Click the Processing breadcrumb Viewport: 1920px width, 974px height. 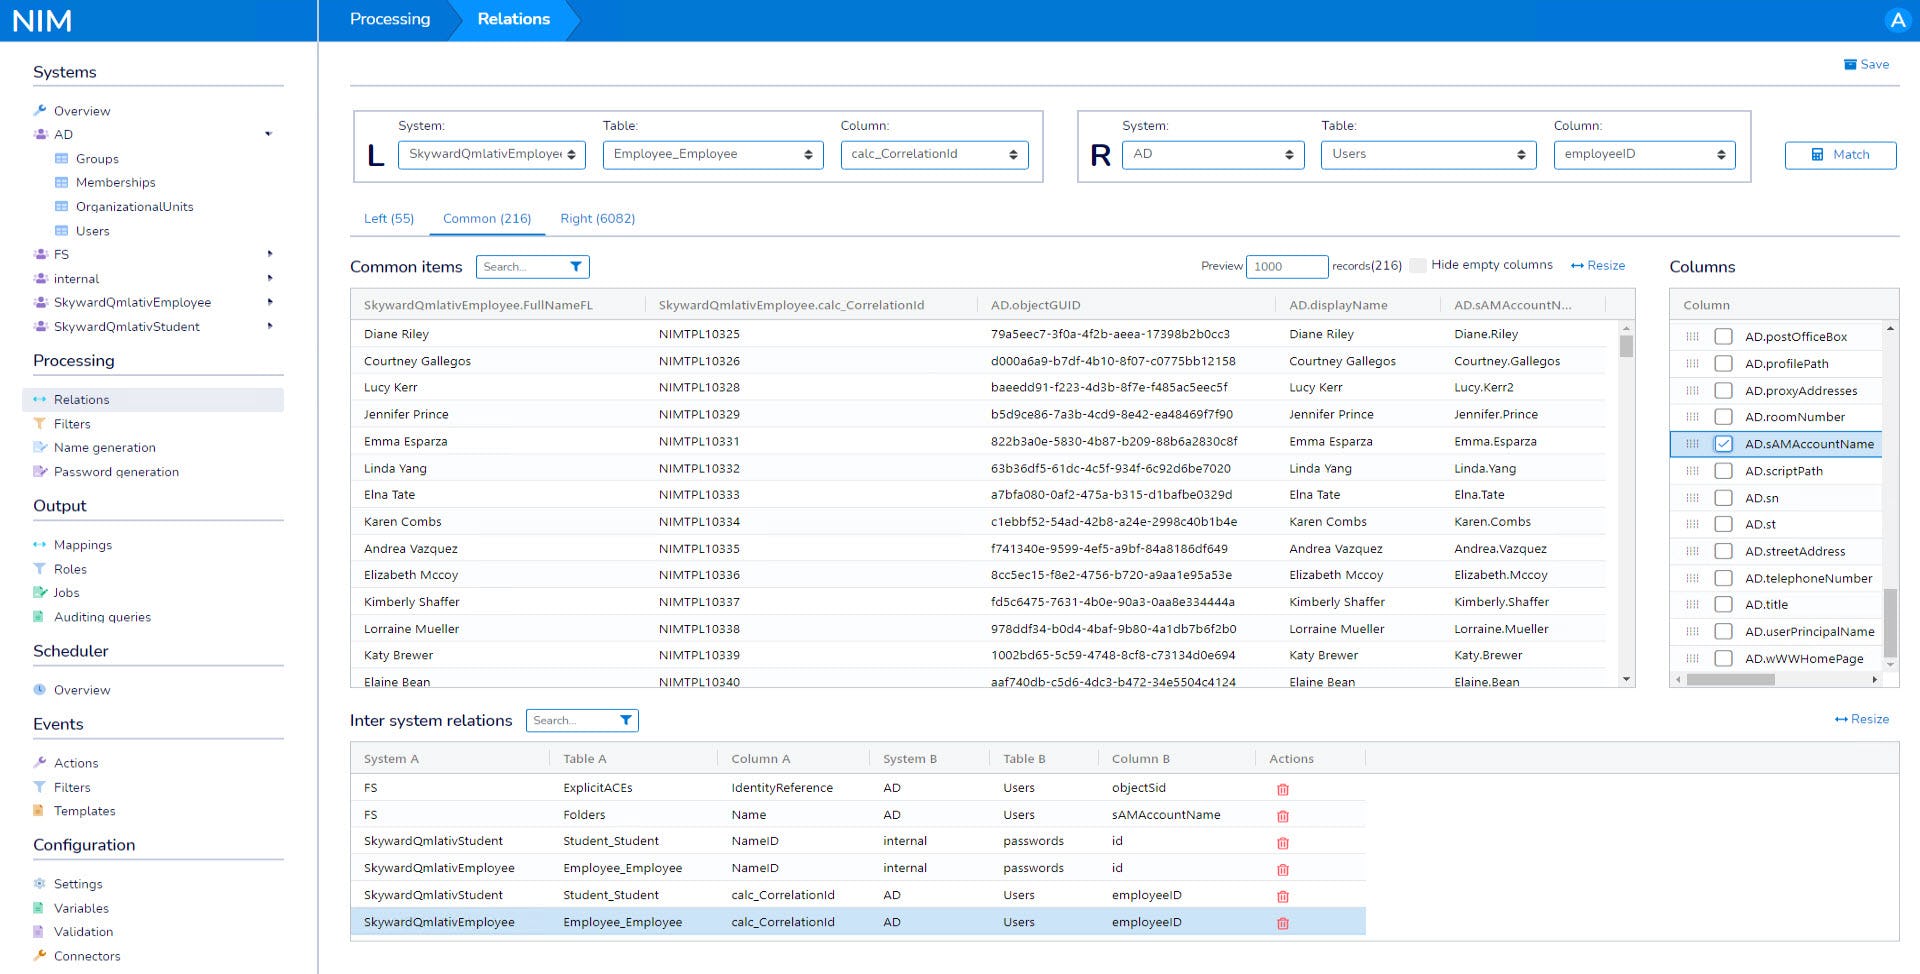click(389, 19)
